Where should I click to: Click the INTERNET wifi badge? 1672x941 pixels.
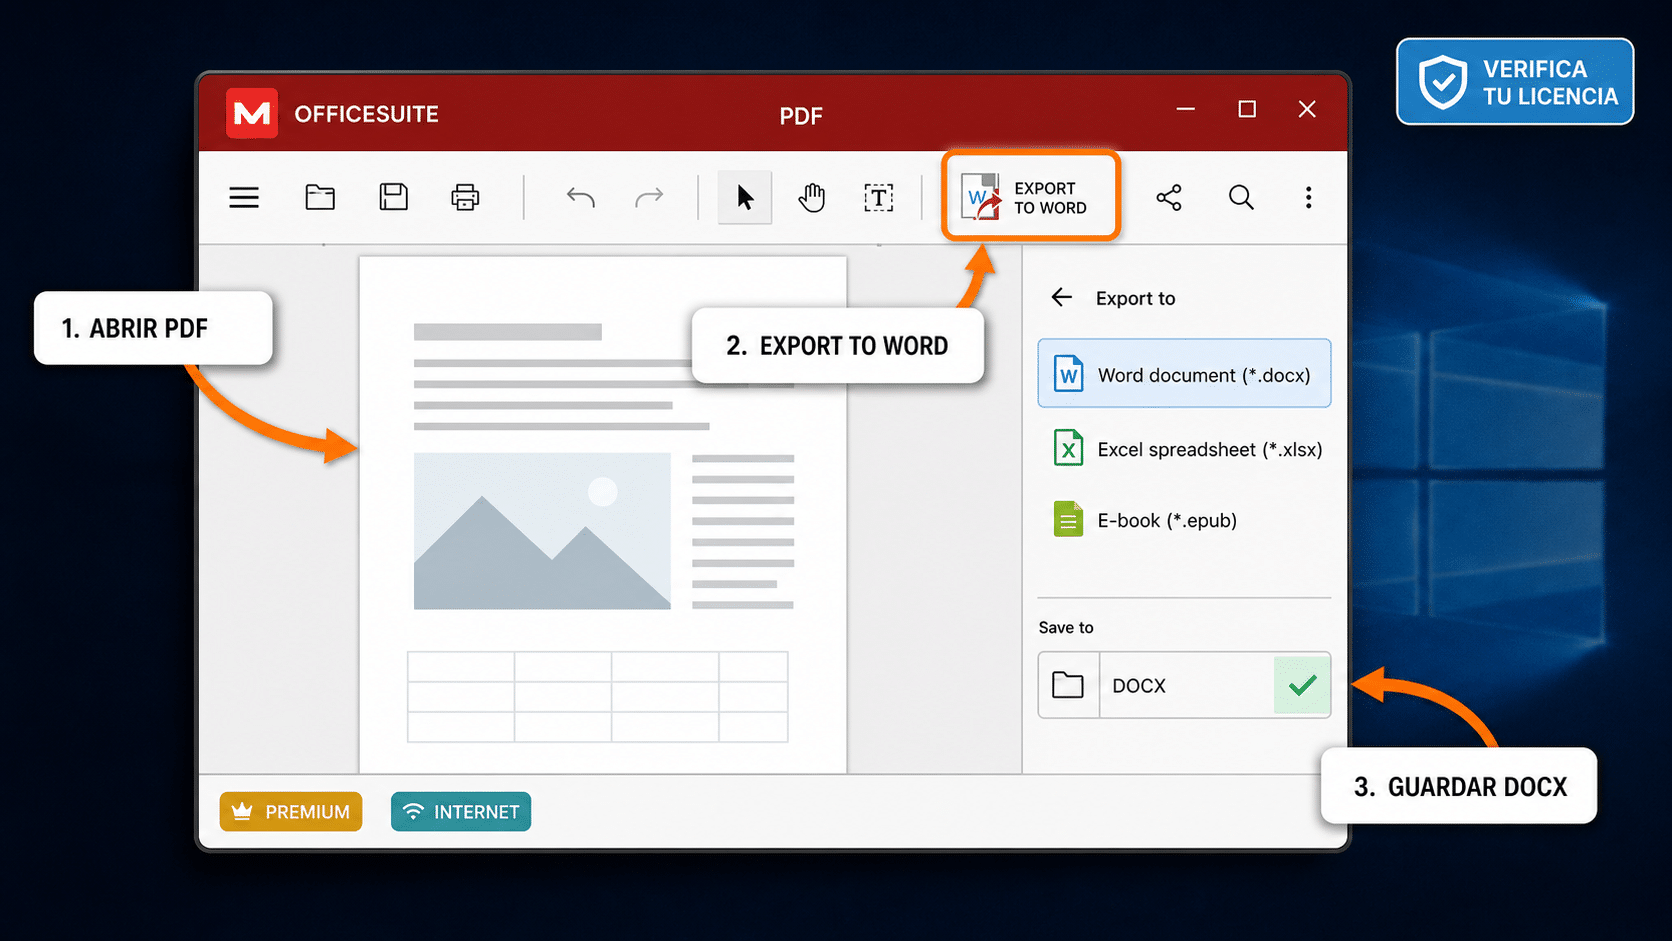pos(461,812)
